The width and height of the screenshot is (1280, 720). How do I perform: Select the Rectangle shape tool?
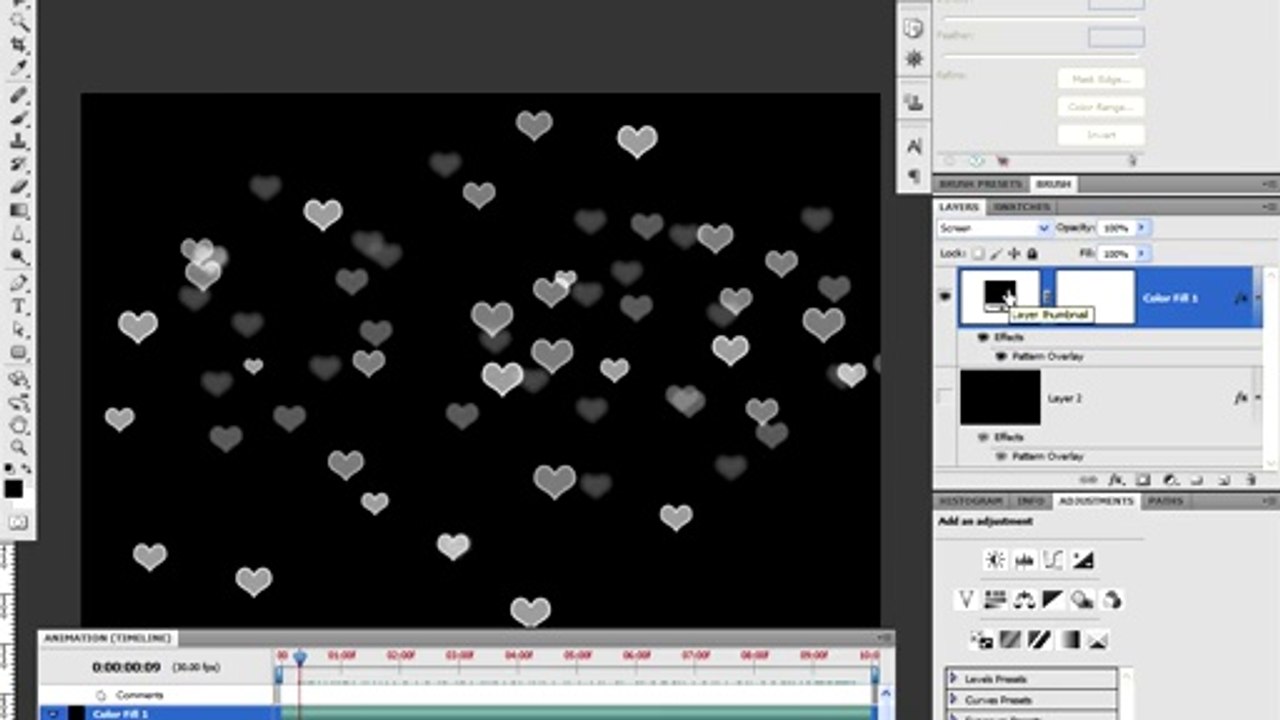coord(19,353)
